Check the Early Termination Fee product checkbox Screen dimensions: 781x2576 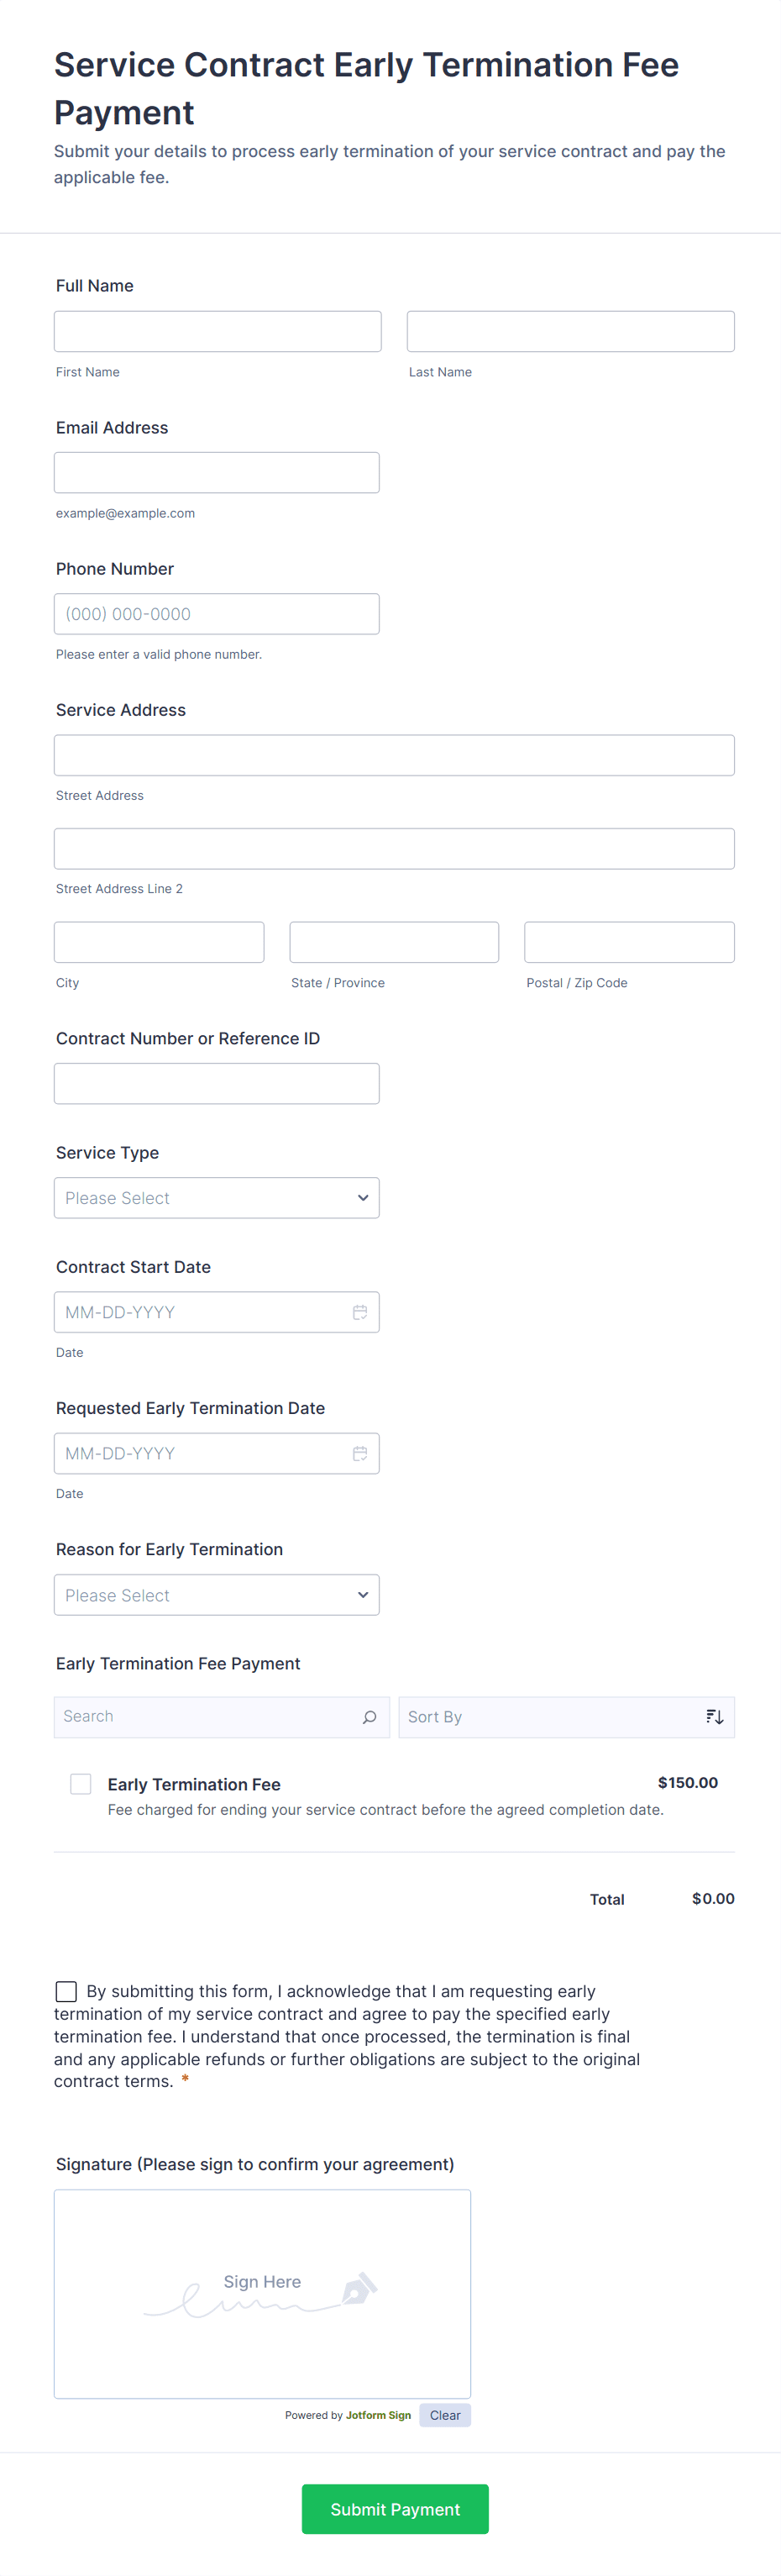[81, 1784]
